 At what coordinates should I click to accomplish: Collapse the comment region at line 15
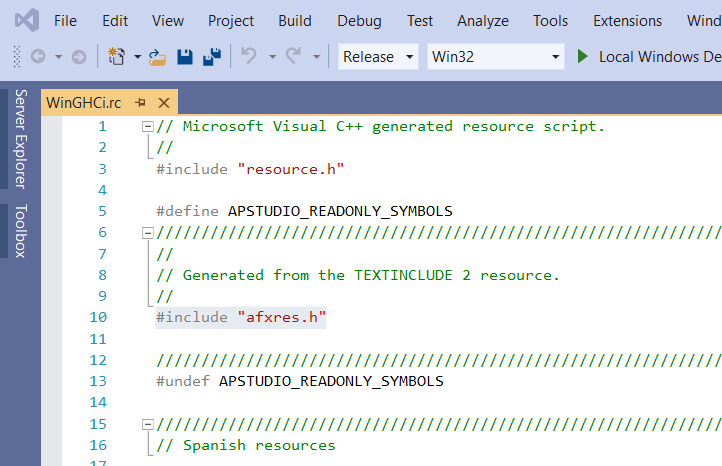coord(148,424)
